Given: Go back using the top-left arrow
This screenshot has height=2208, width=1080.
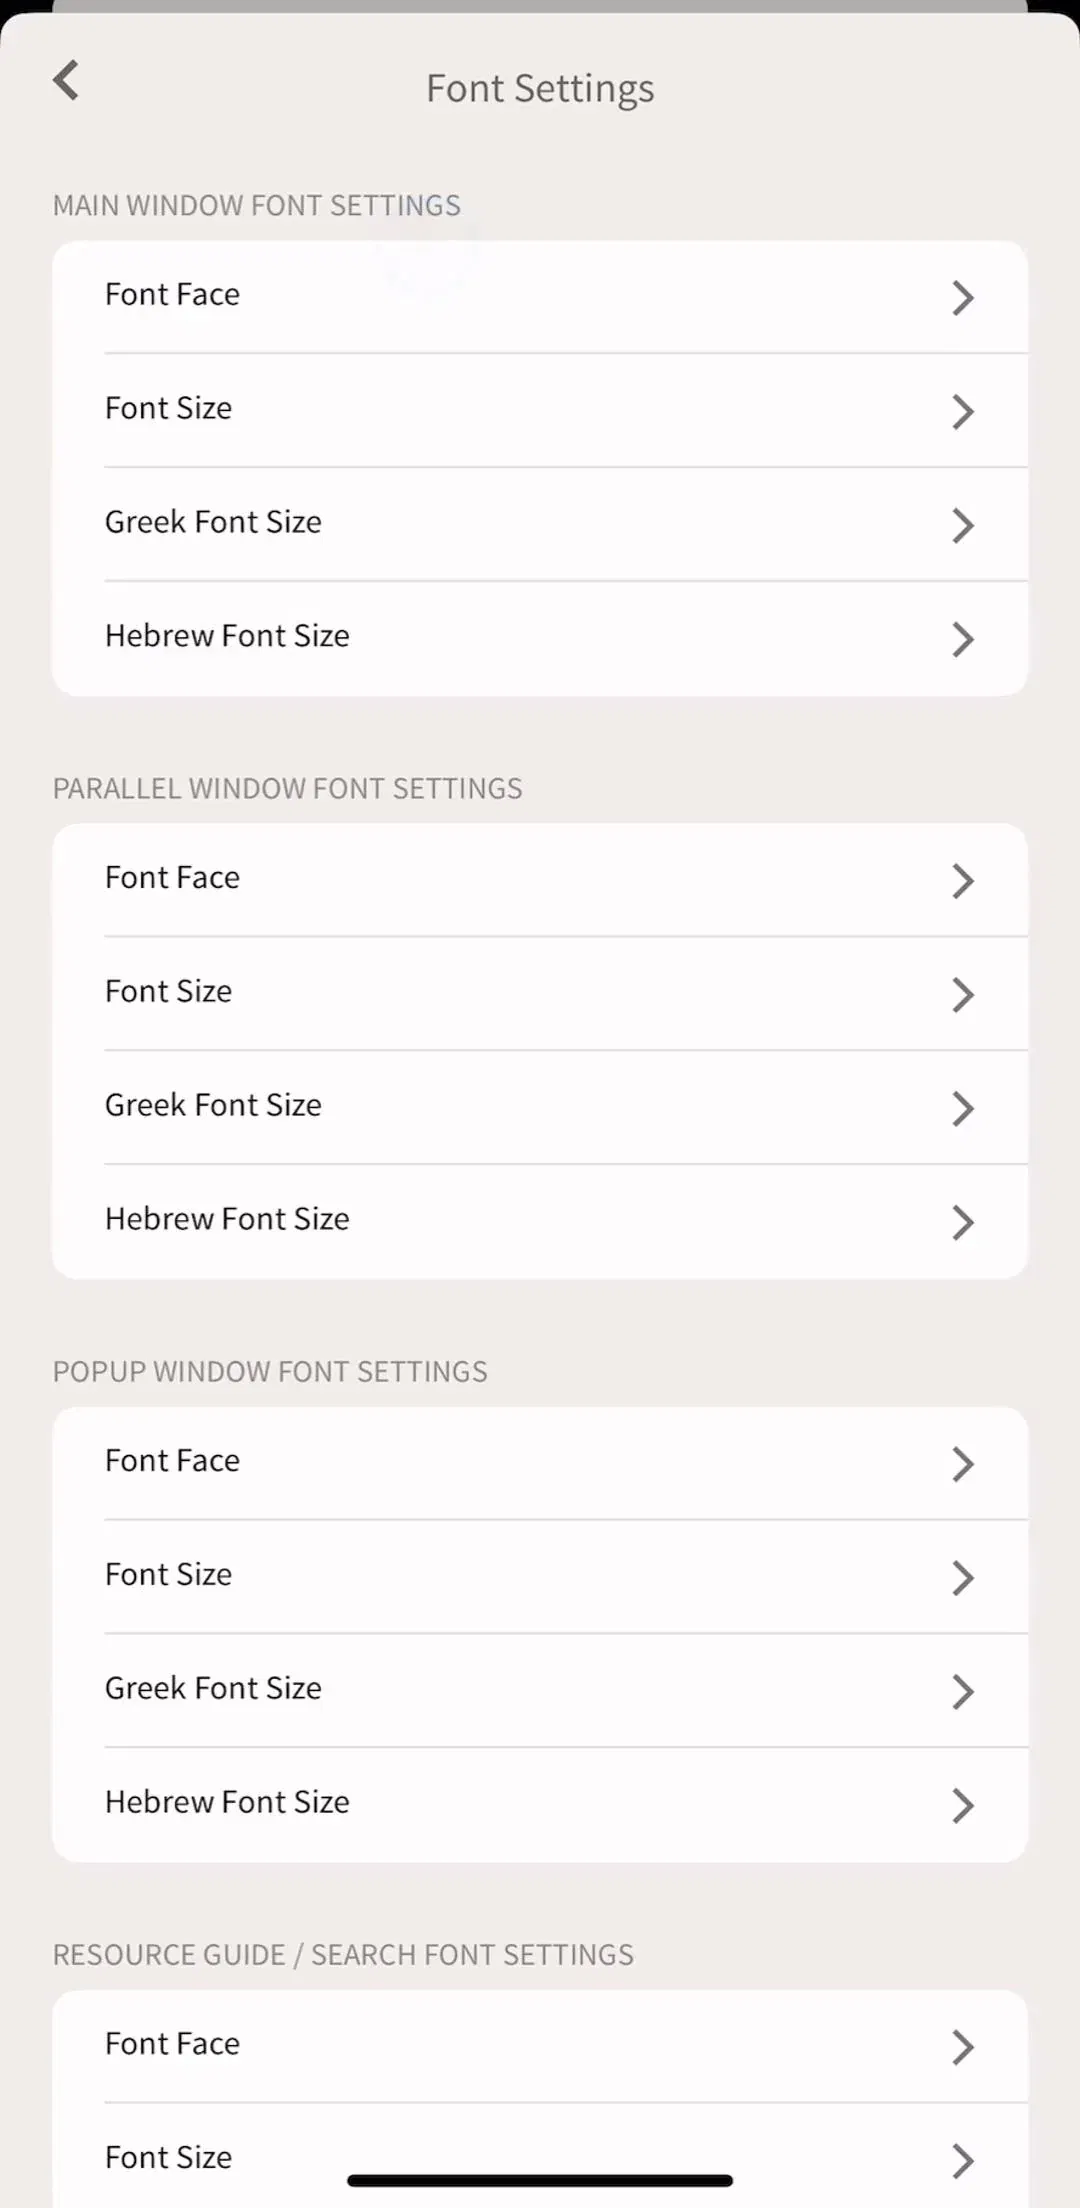Looking at the screenshot, I should 66,80.
